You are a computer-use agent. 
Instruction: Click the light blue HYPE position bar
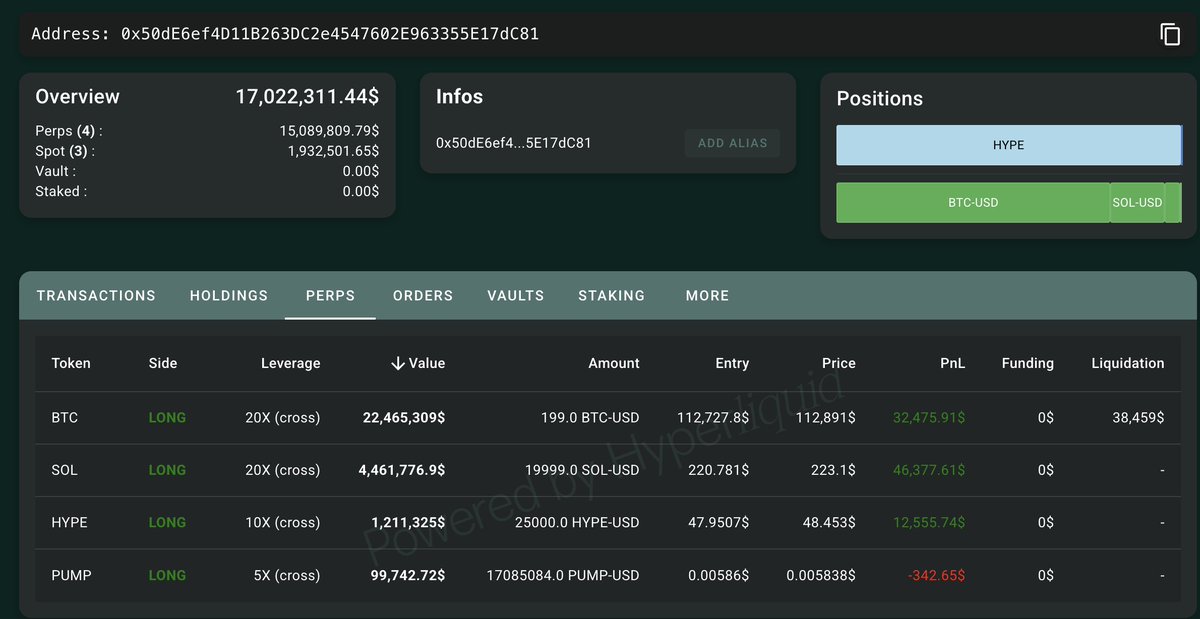click(1008, 145)
